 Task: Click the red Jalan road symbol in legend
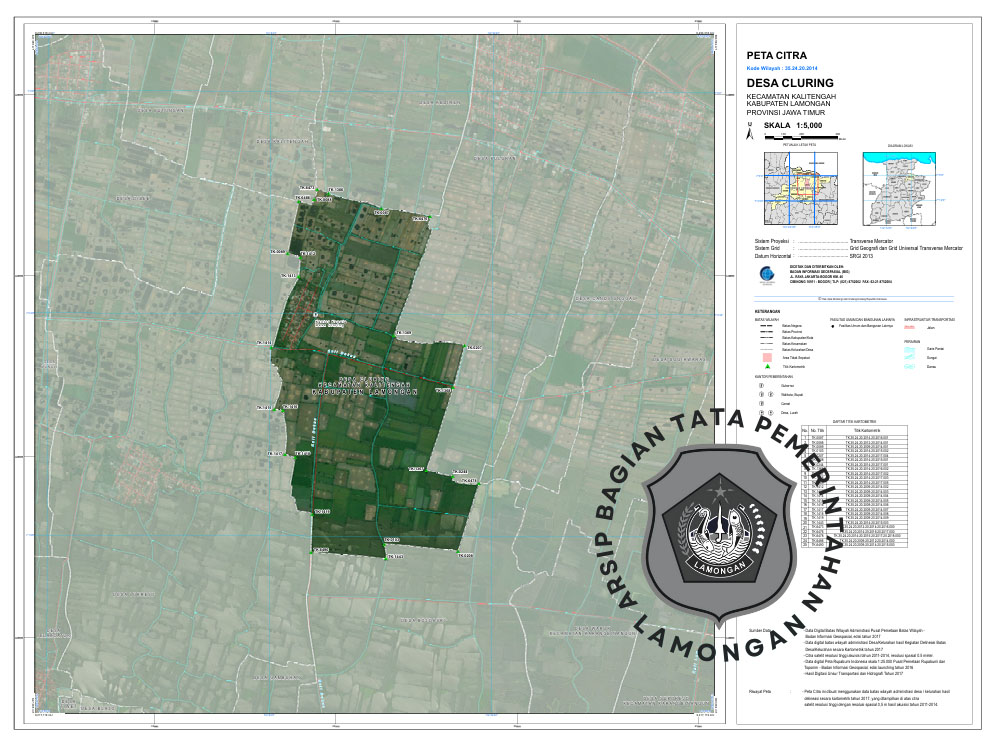[x=909, y=327]
